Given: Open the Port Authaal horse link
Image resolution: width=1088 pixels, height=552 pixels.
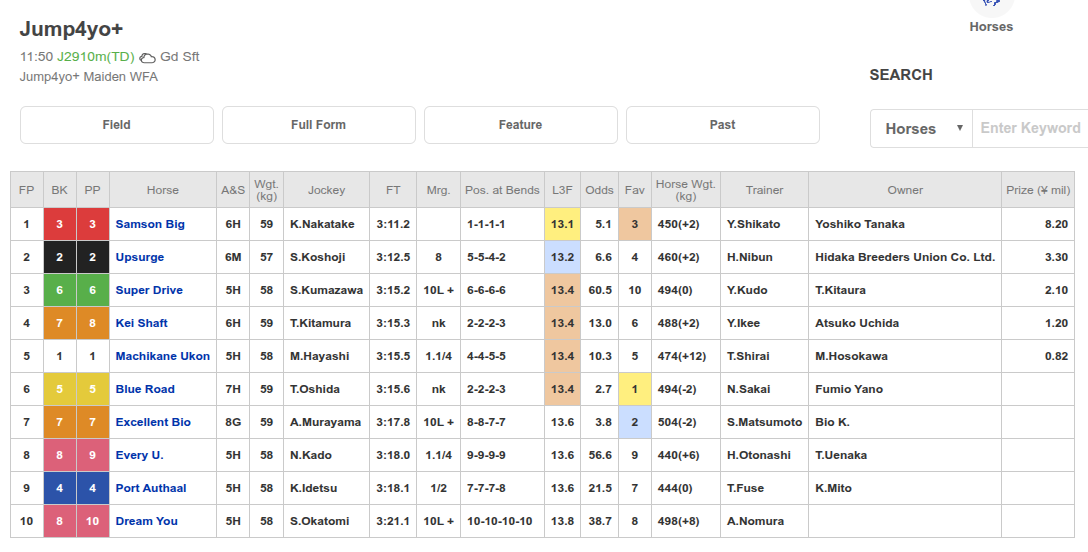Looking at the screenshot, I should click(151, 488).
